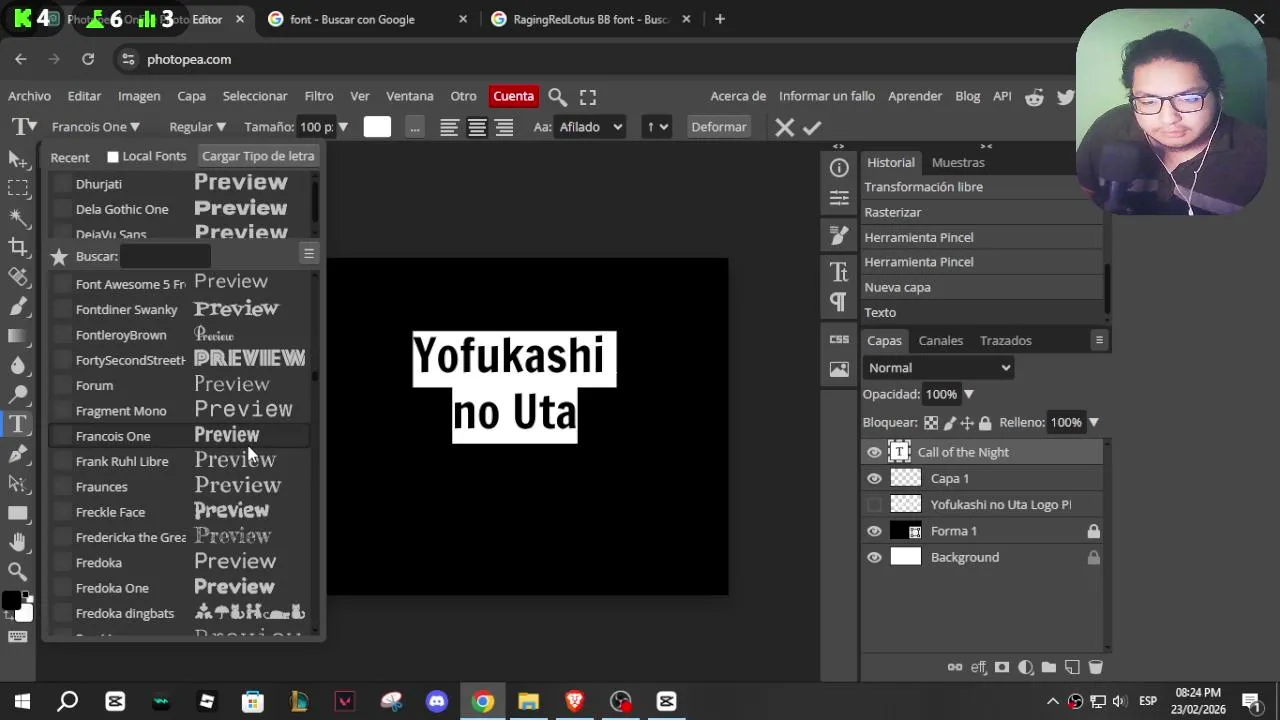Select the Crop tool
This screenshot has height=720, width=1280.
(17, 246)
